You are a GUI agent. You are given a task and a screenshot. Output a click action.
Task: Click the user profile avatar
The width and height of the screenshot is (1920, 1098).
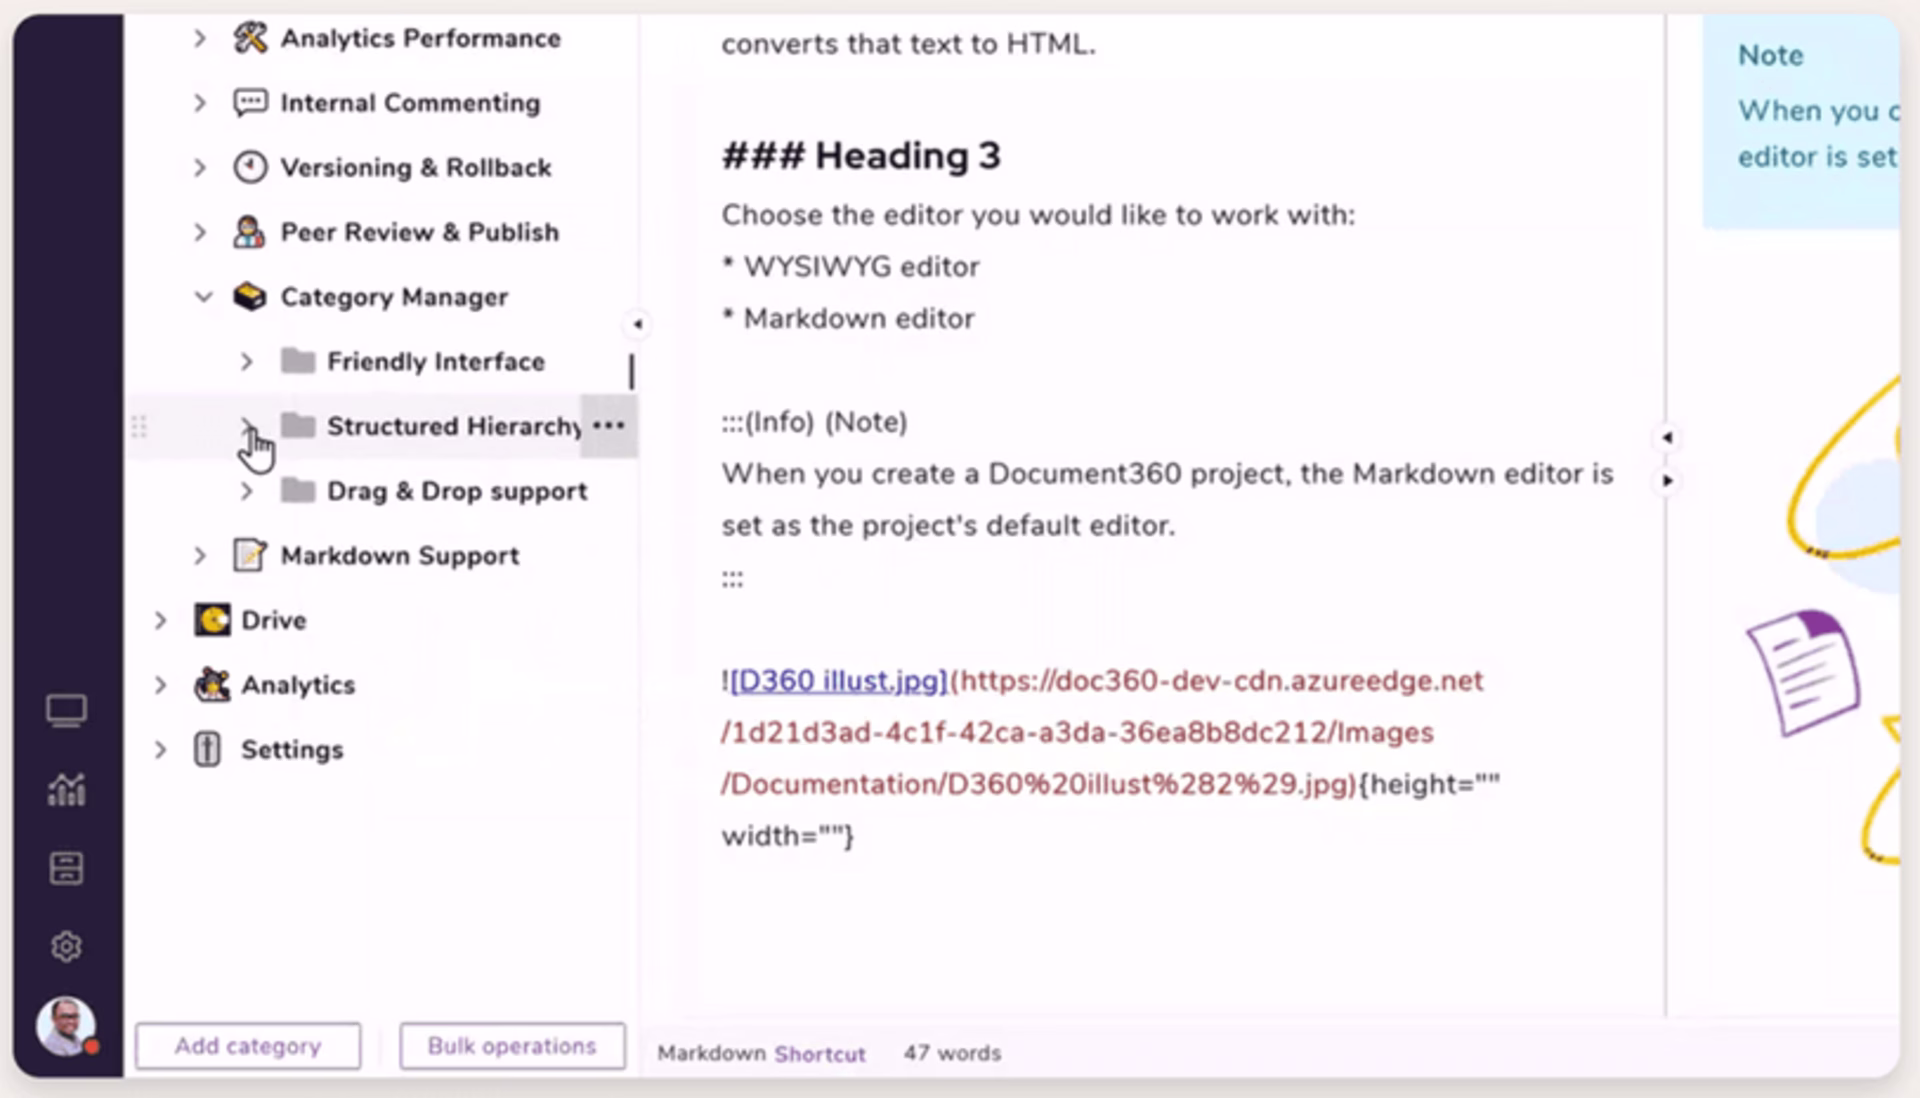tap(66, 1026)
